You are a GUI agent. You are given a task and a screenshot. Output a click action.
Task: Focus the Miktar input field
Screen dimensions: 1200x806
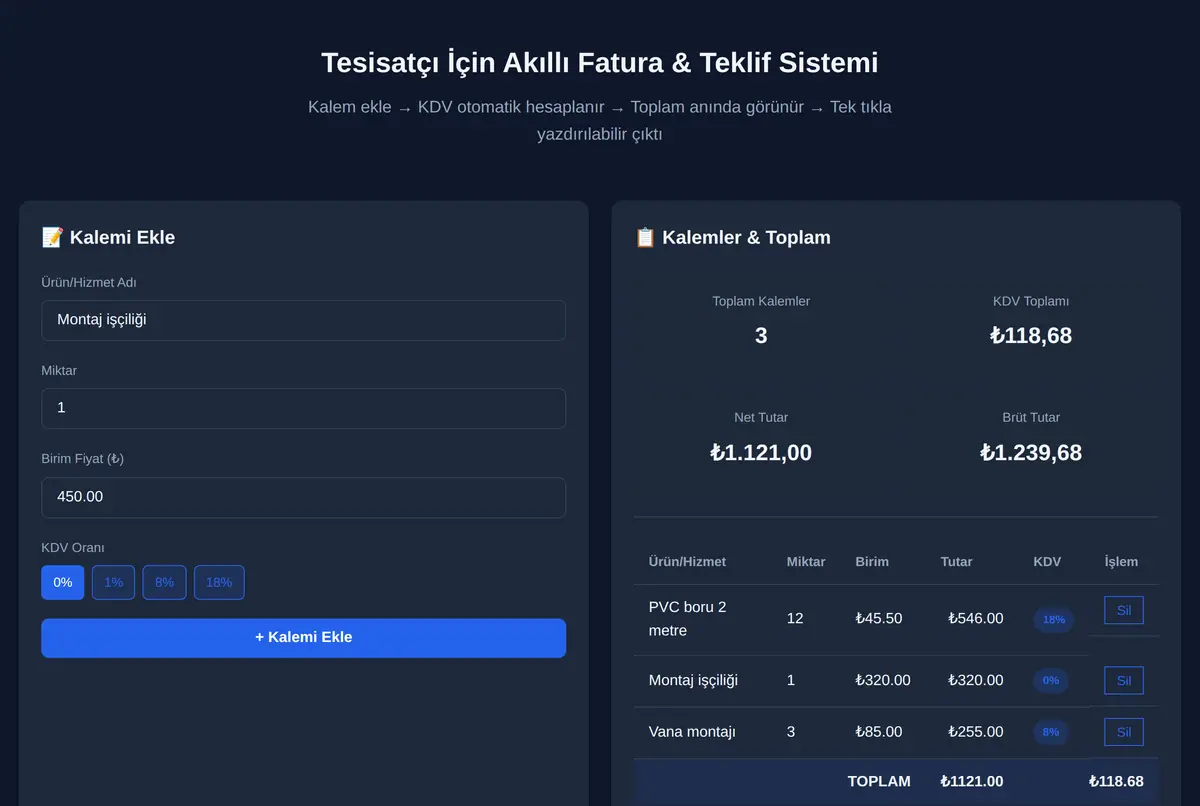(x=303, y=408)
